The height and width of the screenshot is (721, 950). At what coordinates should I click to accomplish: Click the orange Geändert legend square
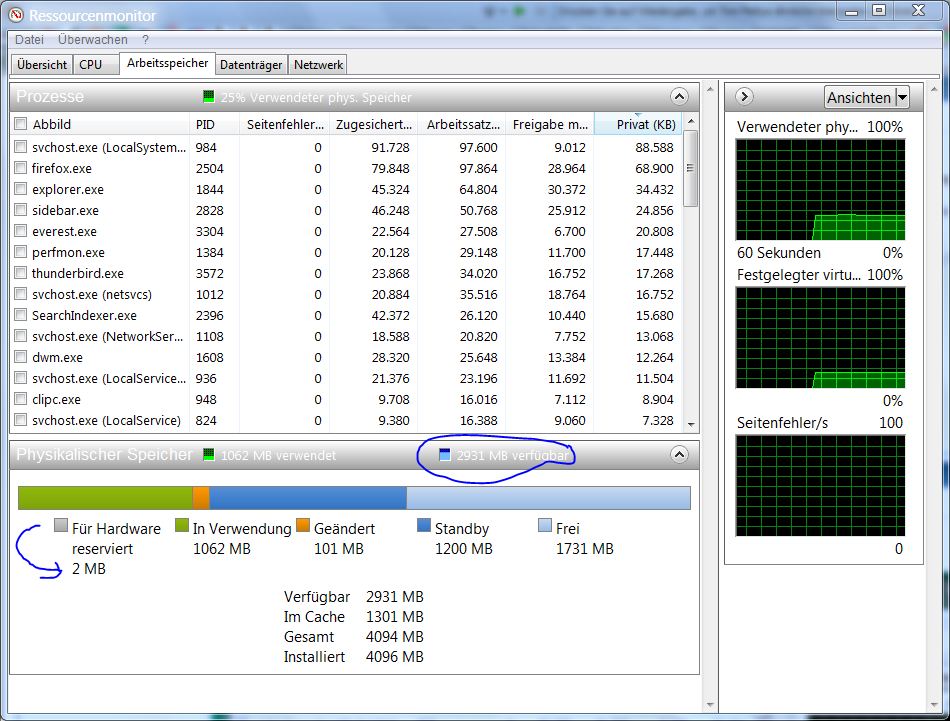(303, 525)
